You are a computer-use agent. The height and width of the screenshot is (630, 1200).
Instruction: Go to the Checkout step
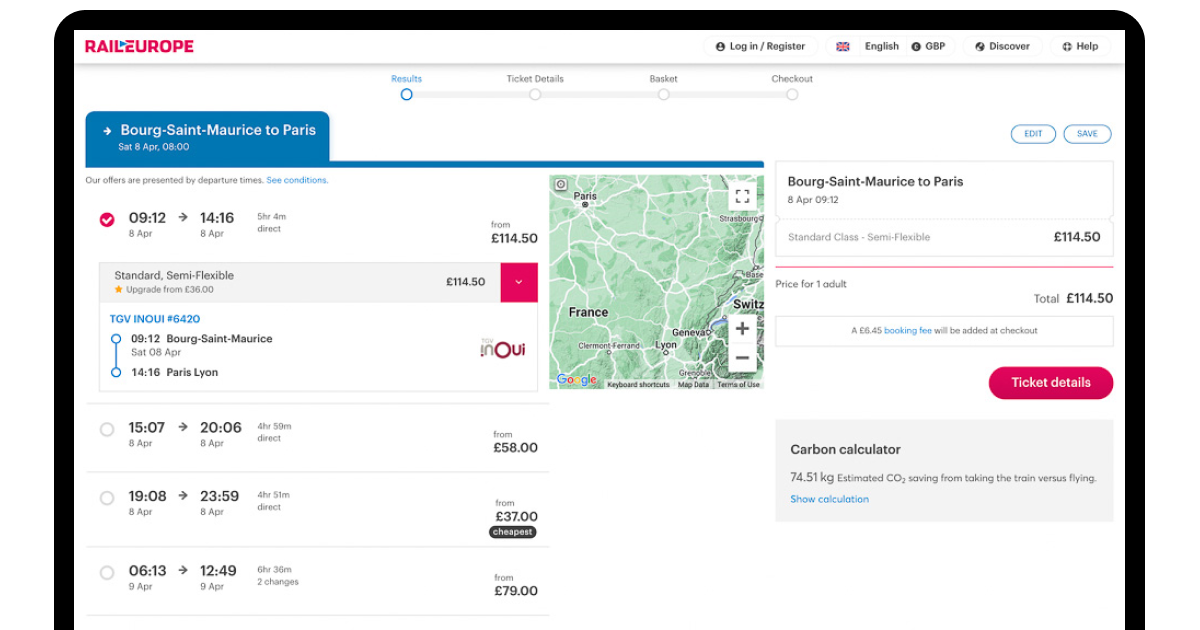[792, 86]
